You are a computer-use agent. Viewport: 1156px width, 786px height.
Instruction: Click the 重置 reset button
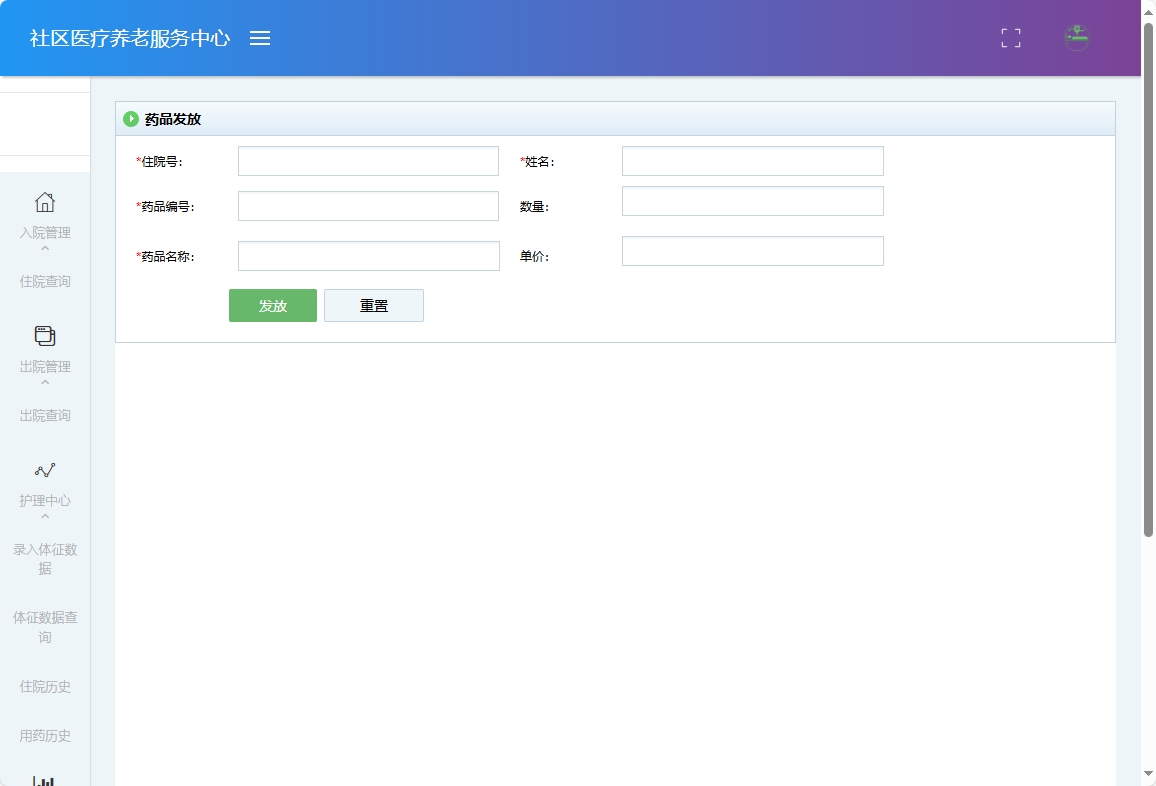[x=374, y=305]
